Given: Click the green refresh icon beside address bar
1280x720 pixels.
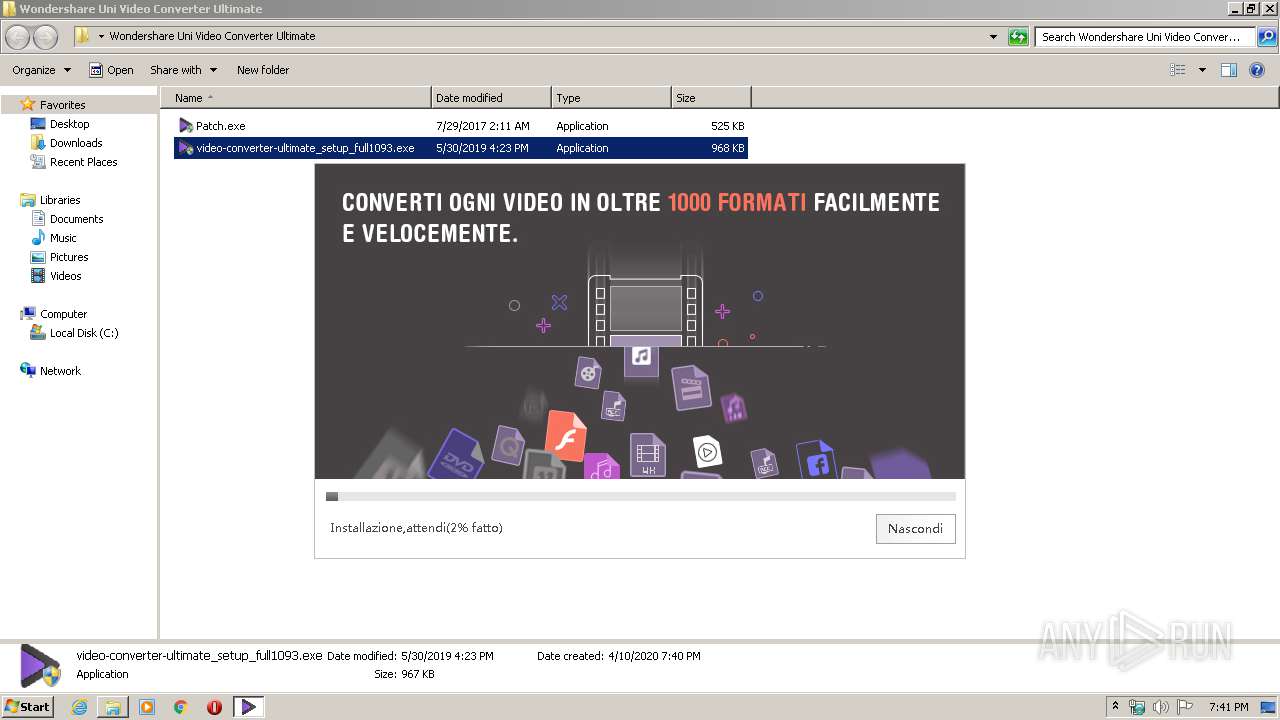Looking at the screenshot, I should click(1018, 37).
